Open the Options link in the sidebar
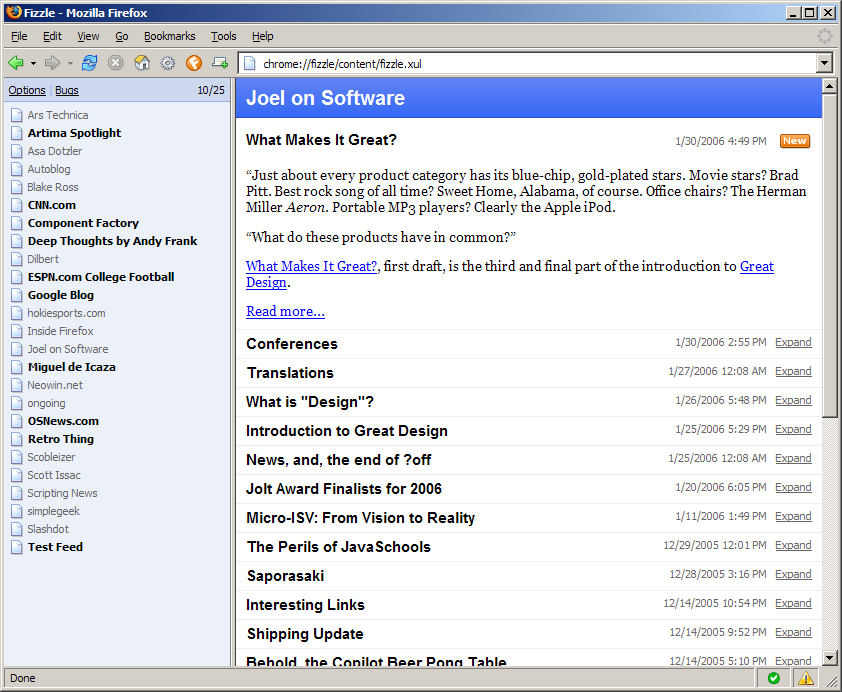 [27, 90]
